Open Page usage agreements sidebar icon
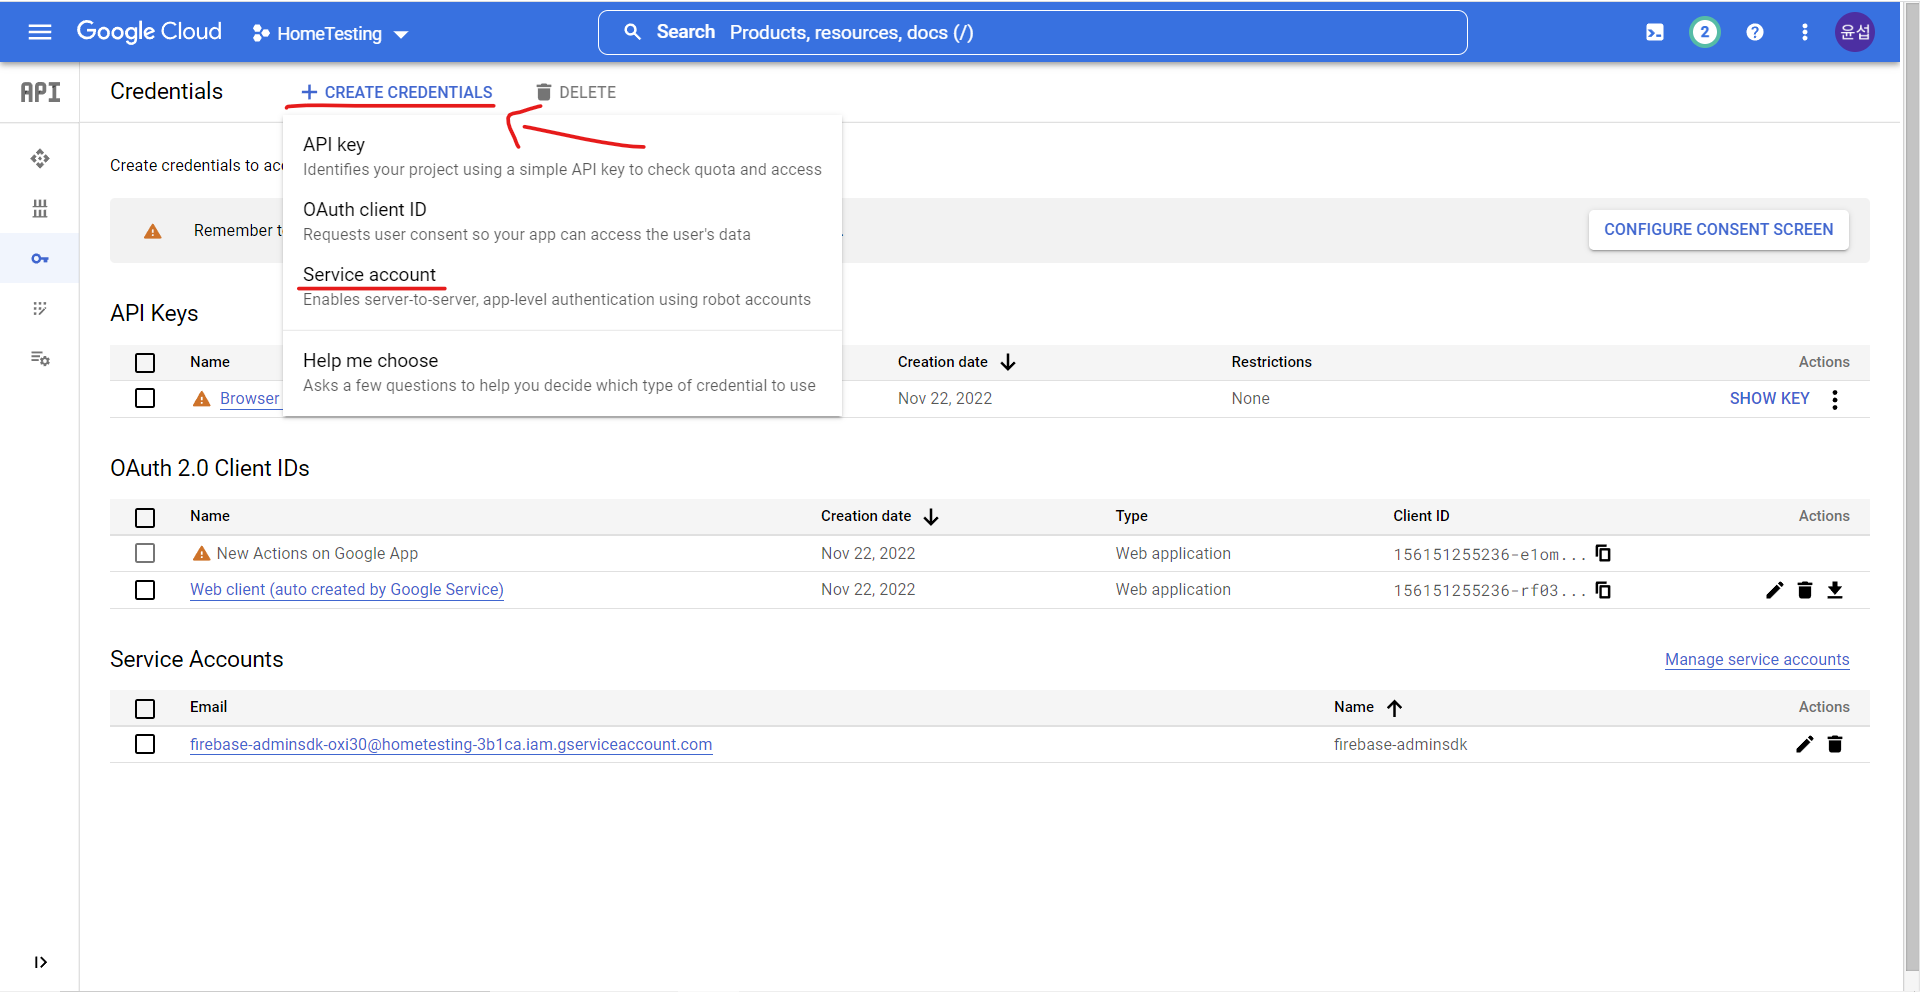 (x=40, y=358)
